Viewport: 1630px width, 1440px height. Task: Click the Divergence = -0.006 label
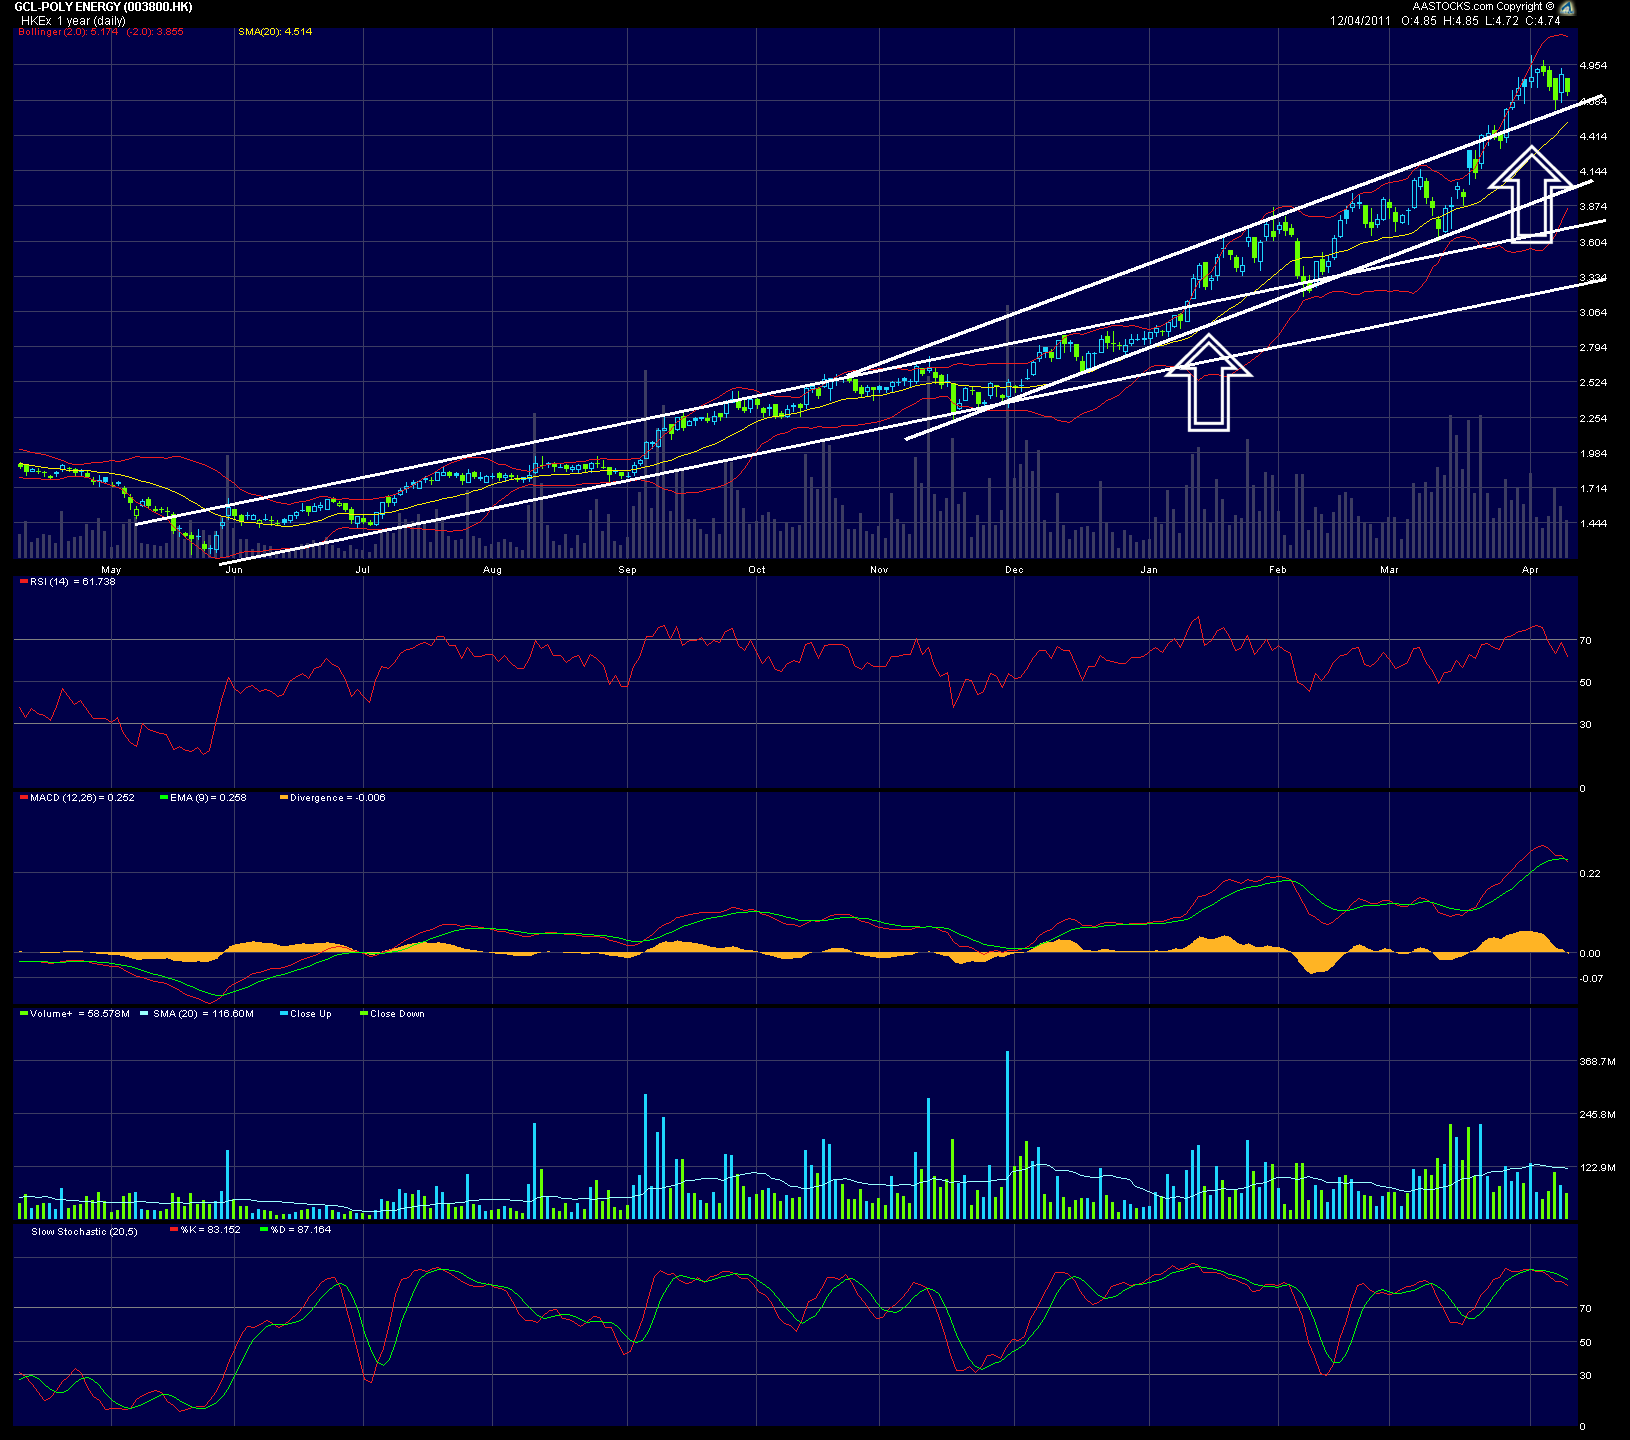(338, 798)
